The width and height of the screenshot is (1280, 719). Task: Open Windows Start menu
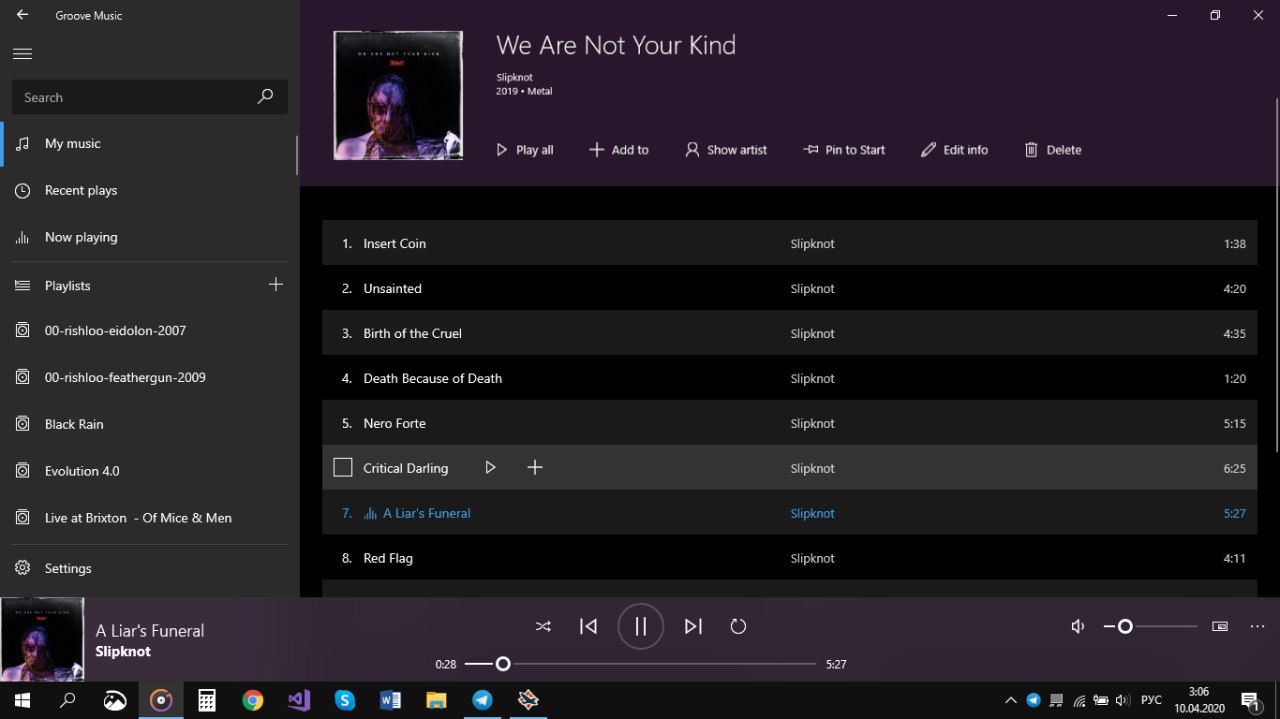(x=22, y=700)
